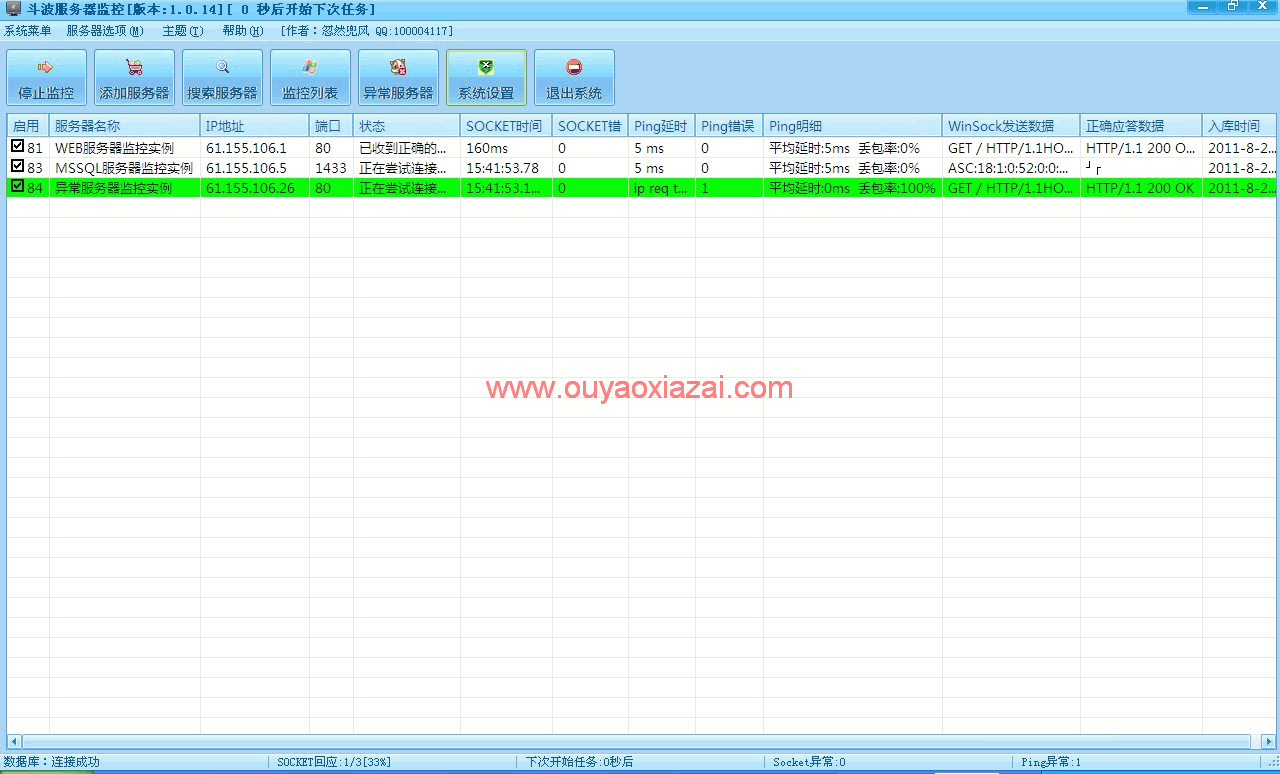Image resolution: width=1280 pixels, height=774 pixels.
Task: Select the MSSQL服务器监控实例 row name
Action: point(124,168)
